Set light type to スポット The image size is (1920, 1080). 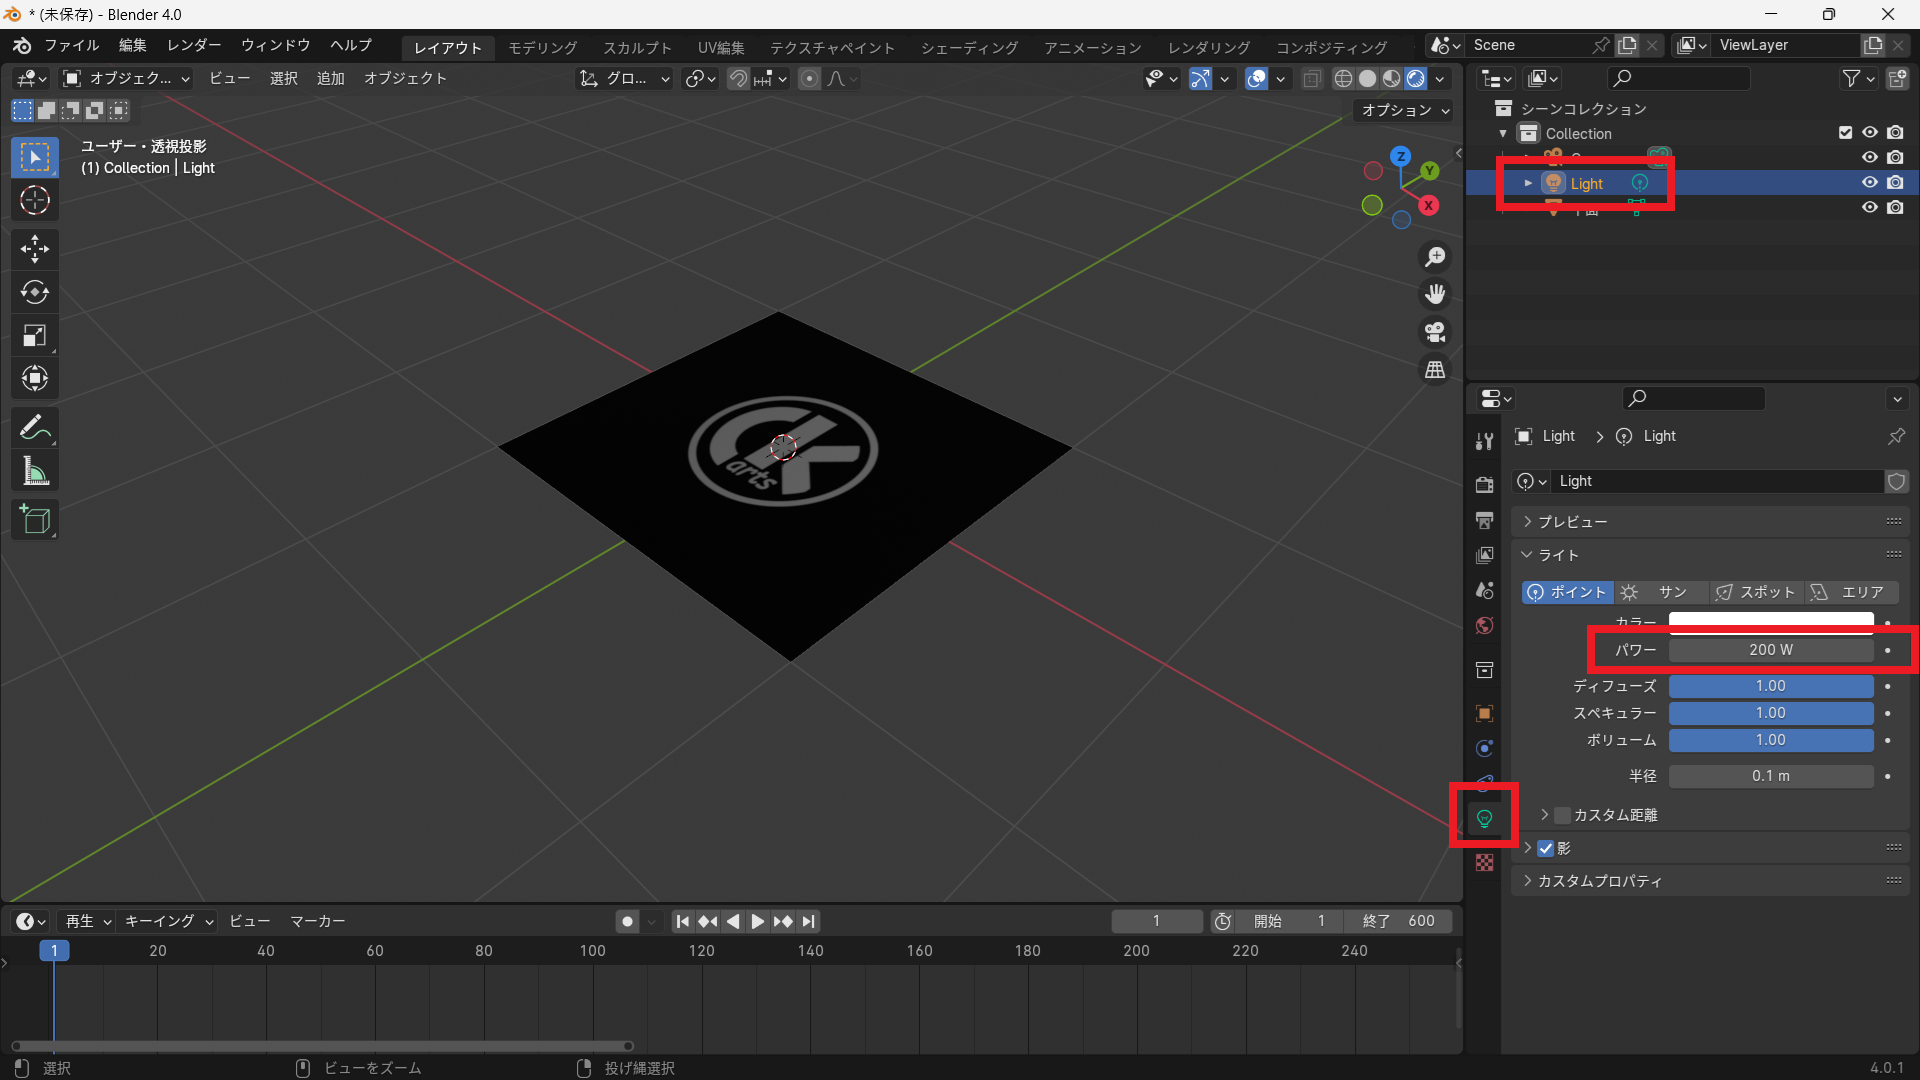tap(1755, 592)
